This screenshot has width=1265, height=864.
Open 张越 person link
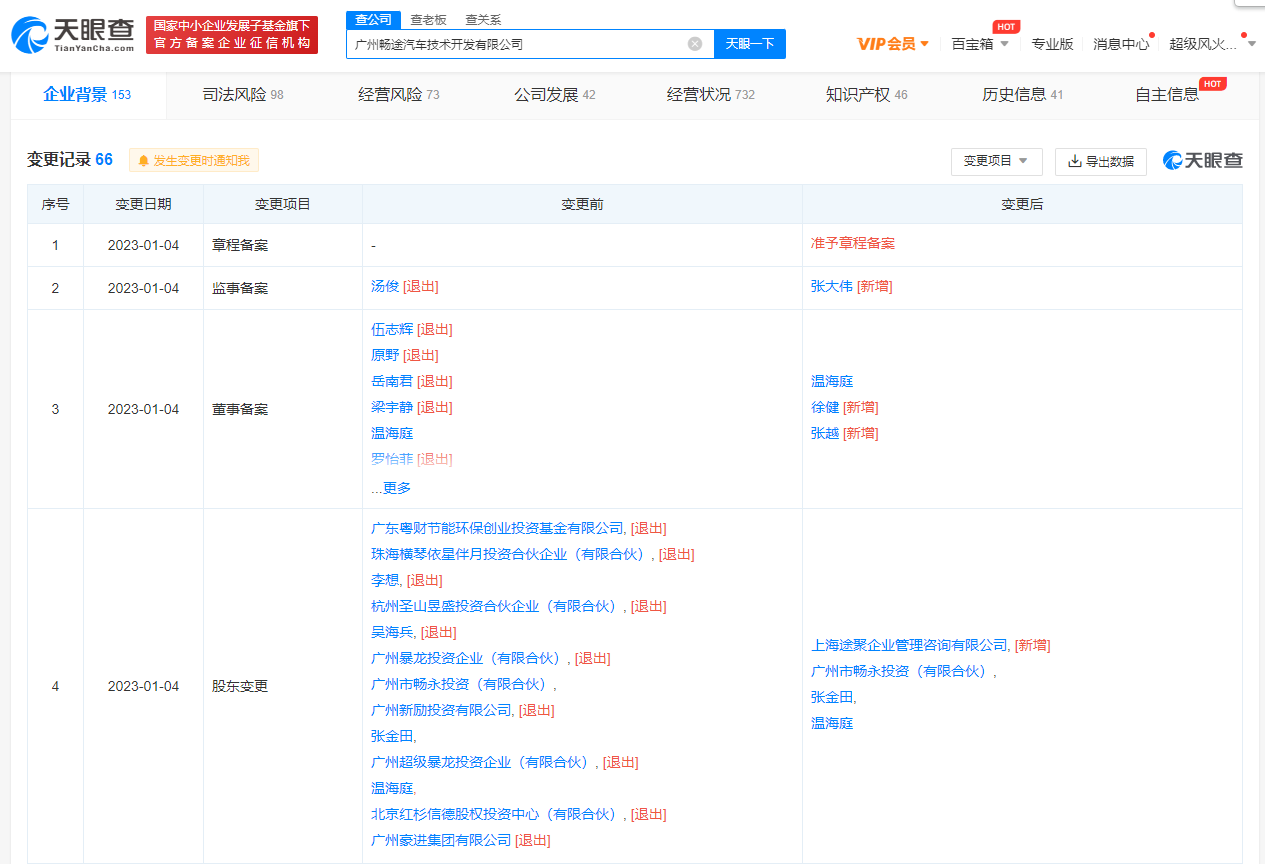coord(825,433)
